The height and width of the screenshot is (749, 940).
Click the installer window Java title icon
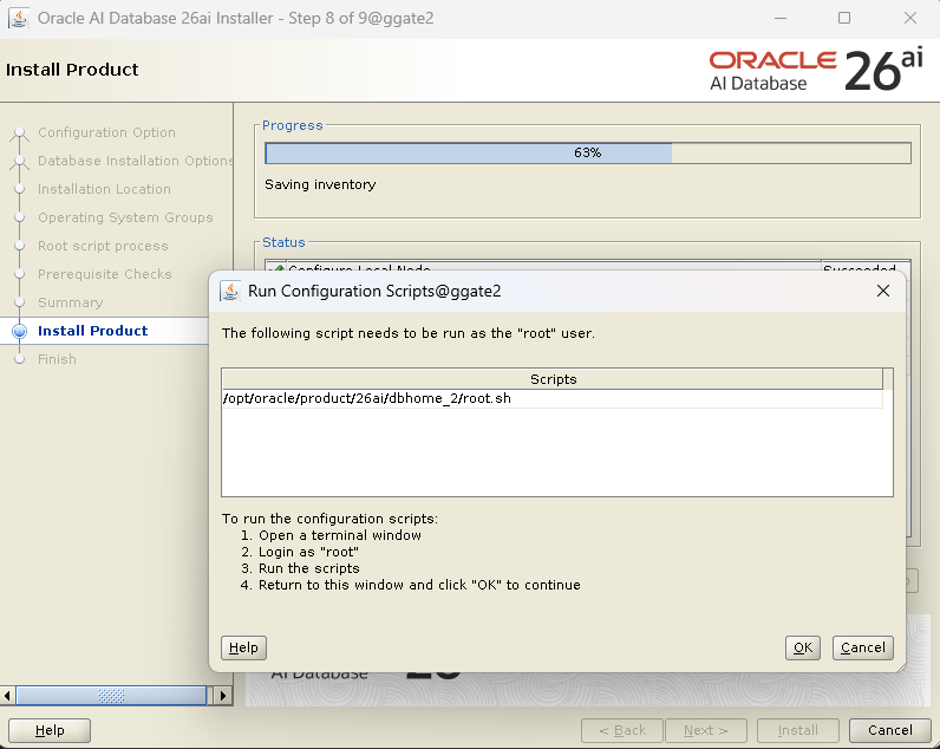(x=19, y=18)
